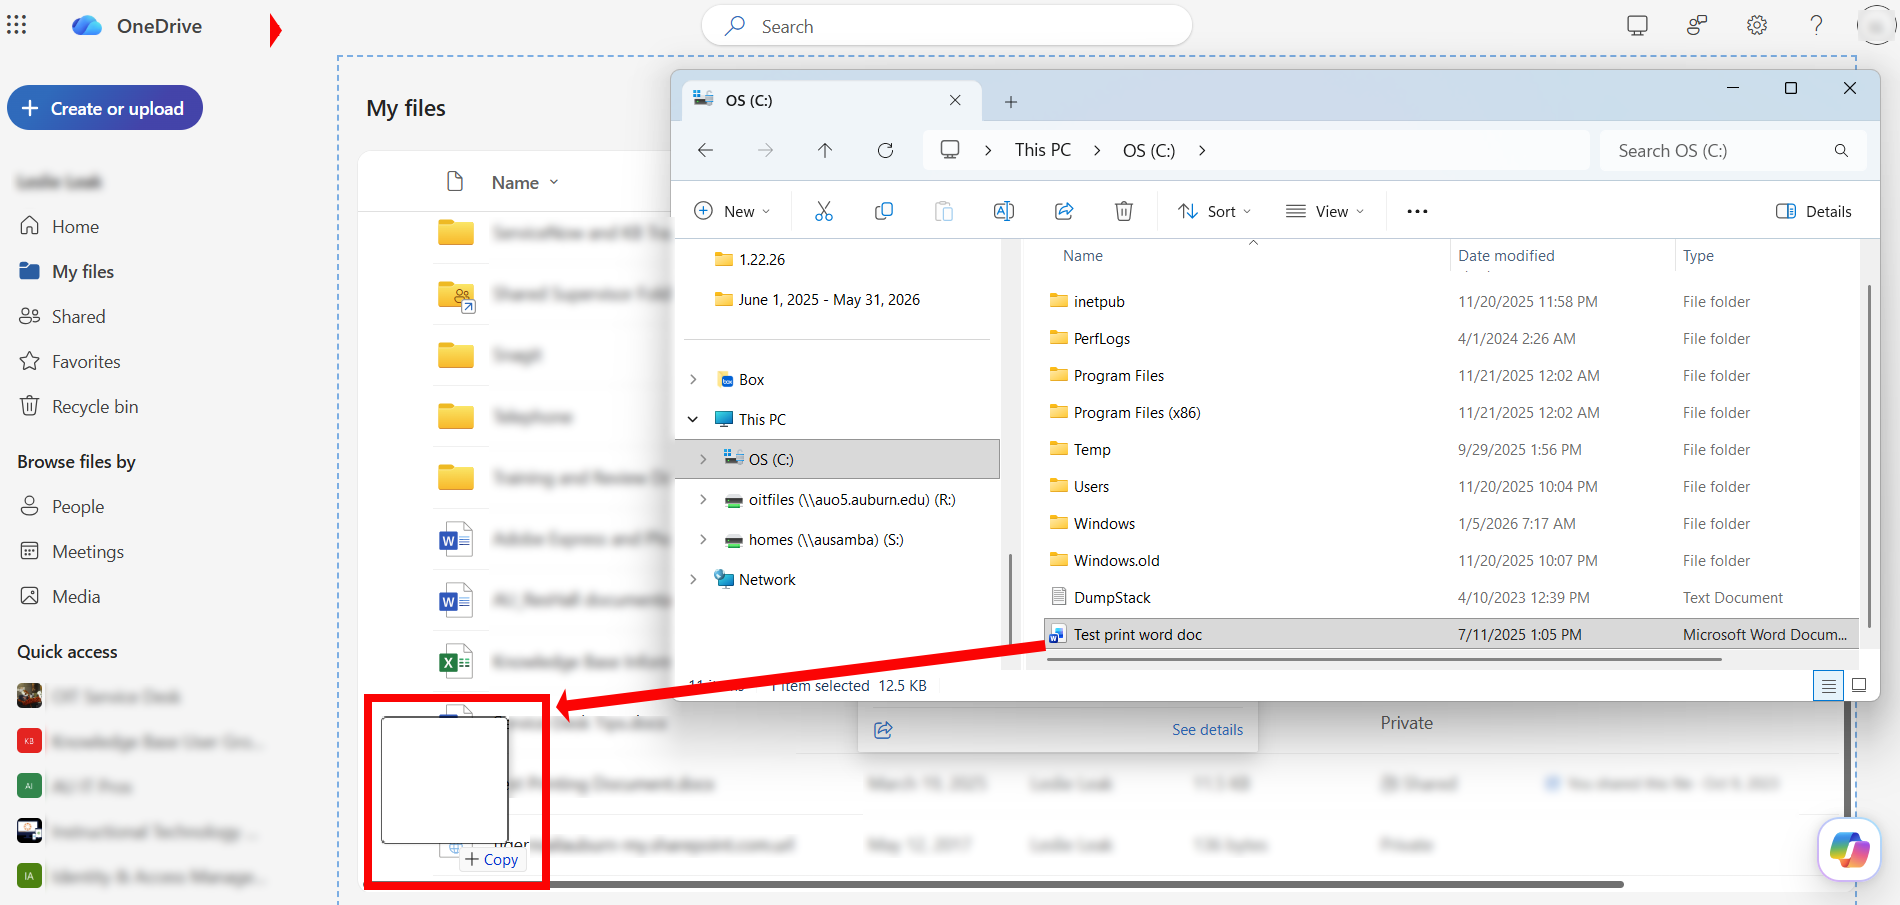The image size is (1900, 905).
Task: Click the Share icon in Explorer toolbar
Action: point(1064,211)
